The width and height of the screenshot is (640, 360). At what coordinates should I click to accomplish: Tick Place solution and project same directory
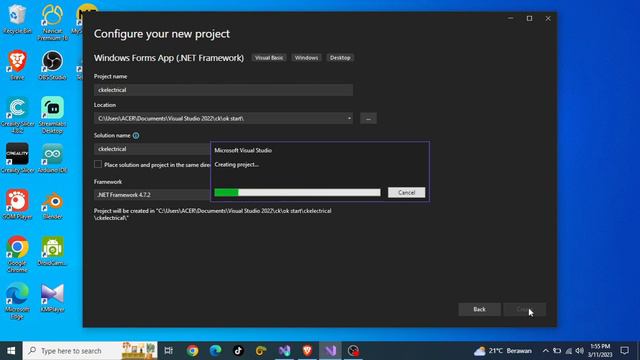[98, 164]
